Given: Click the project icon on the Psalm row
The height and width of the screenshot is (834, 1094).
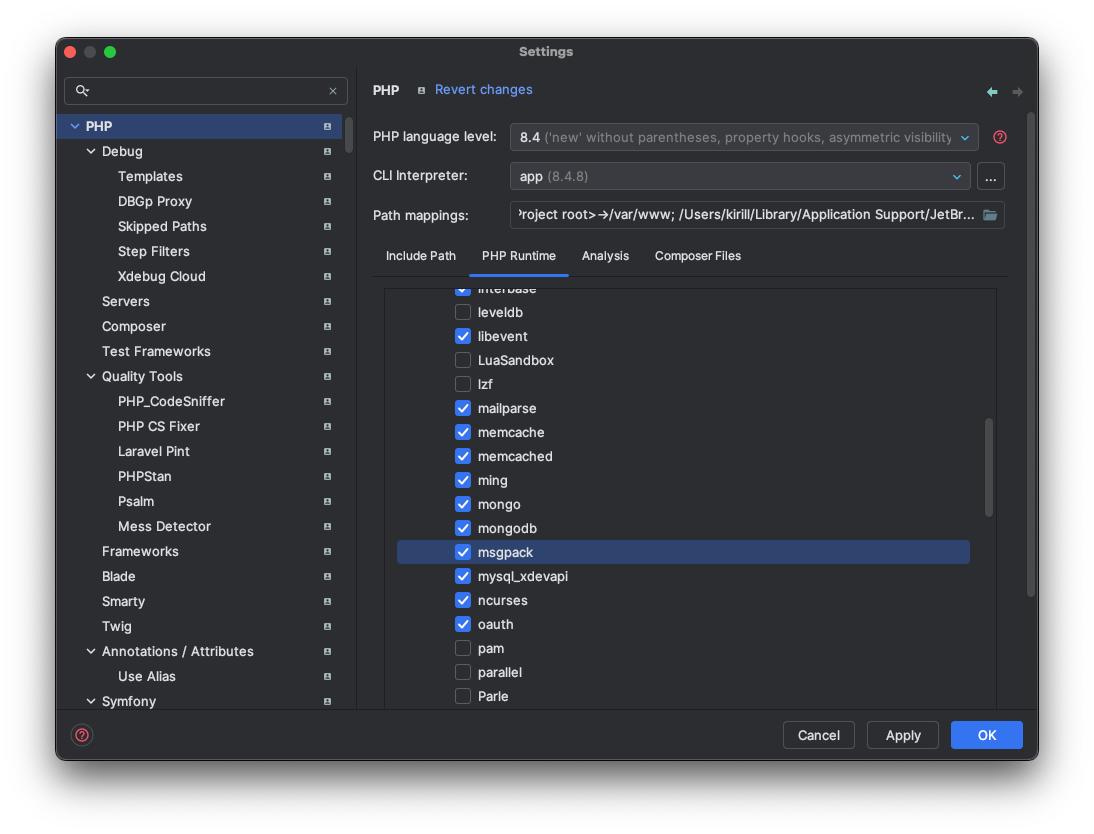Looking at the screenshot, I should [327, 501].
